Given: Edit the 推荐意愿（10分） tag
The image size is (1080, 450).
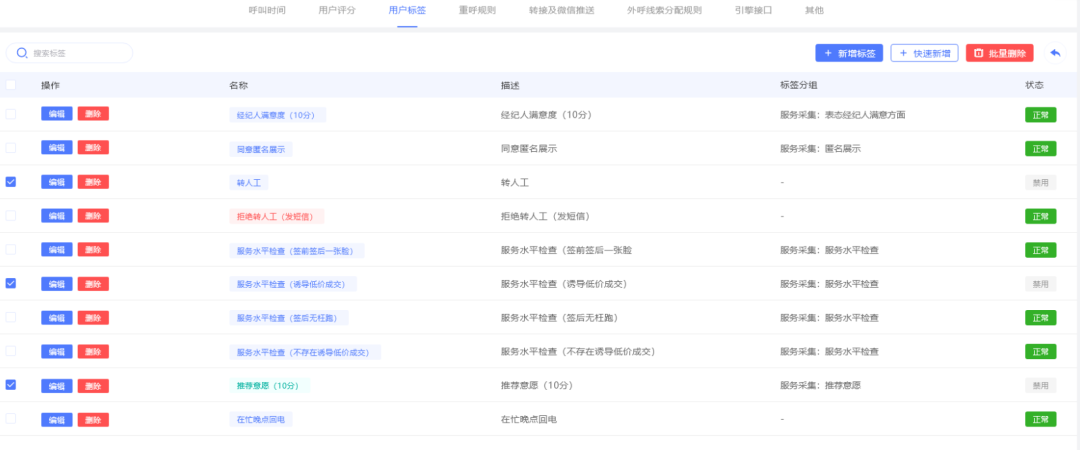Looking at the screenshot, I should coord(56,385).
